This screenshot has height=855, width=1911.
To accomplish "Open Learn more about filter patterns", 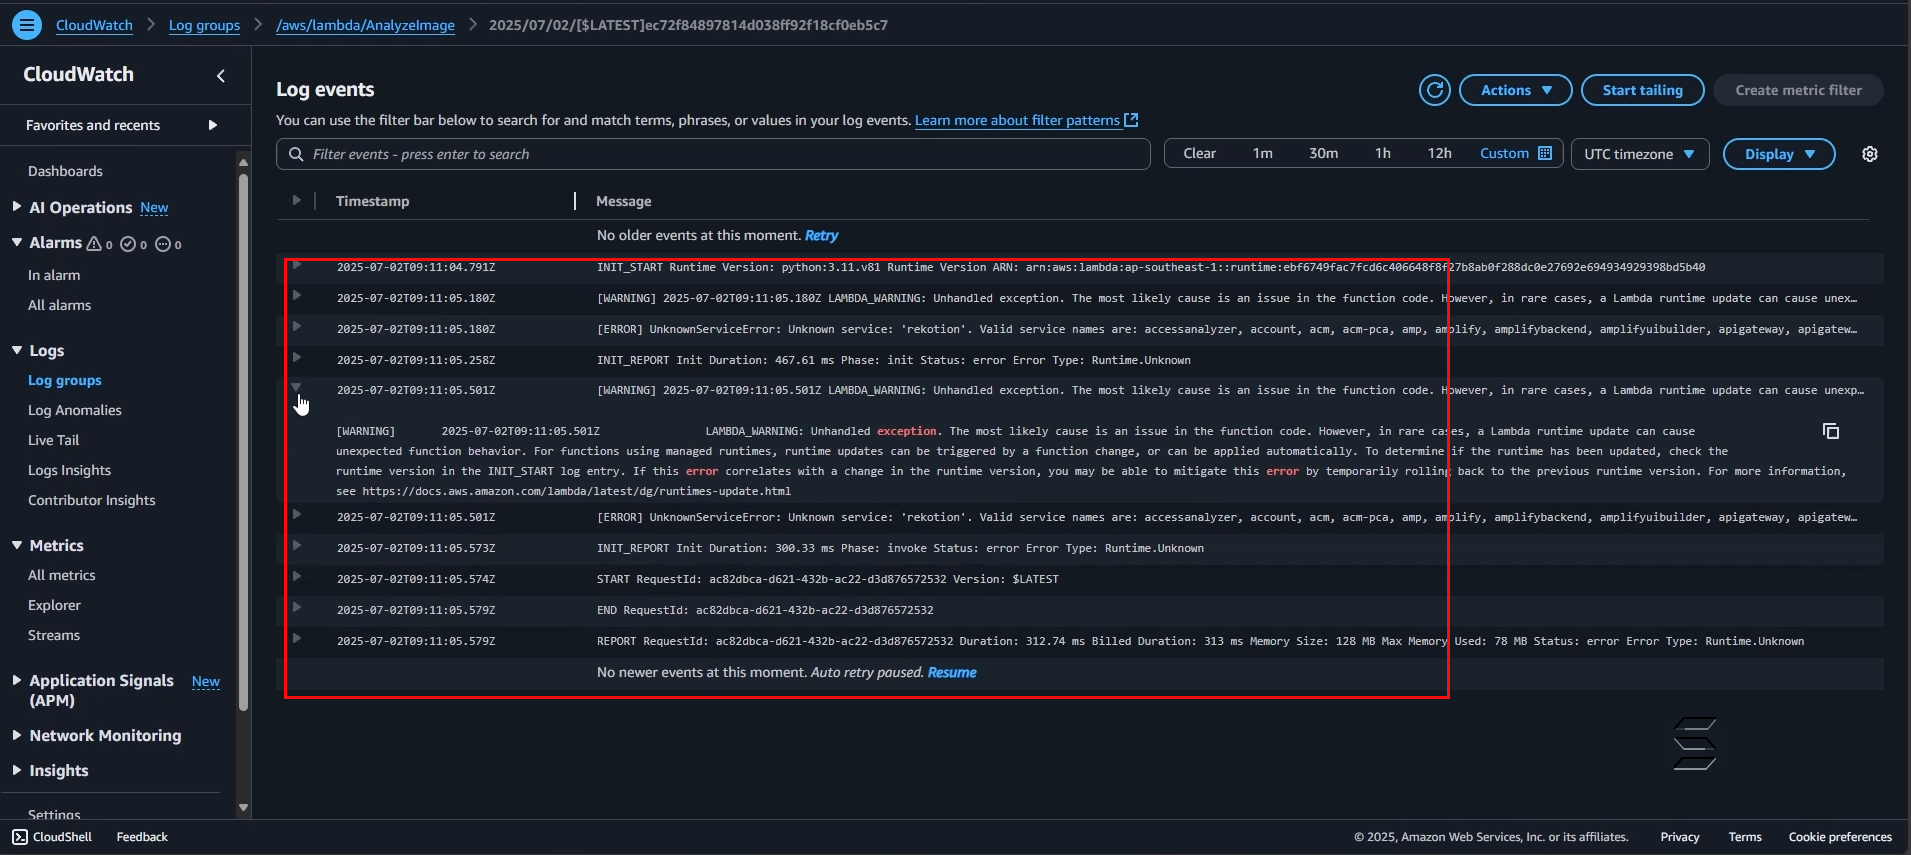I will tap(1017, 120).
